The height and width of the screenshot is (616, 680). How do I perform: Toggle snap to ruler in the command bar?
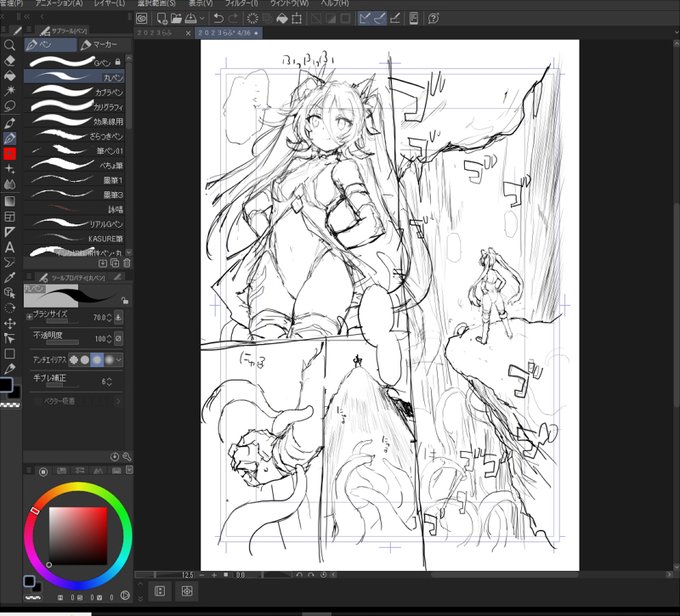click(x=365, y=18)
